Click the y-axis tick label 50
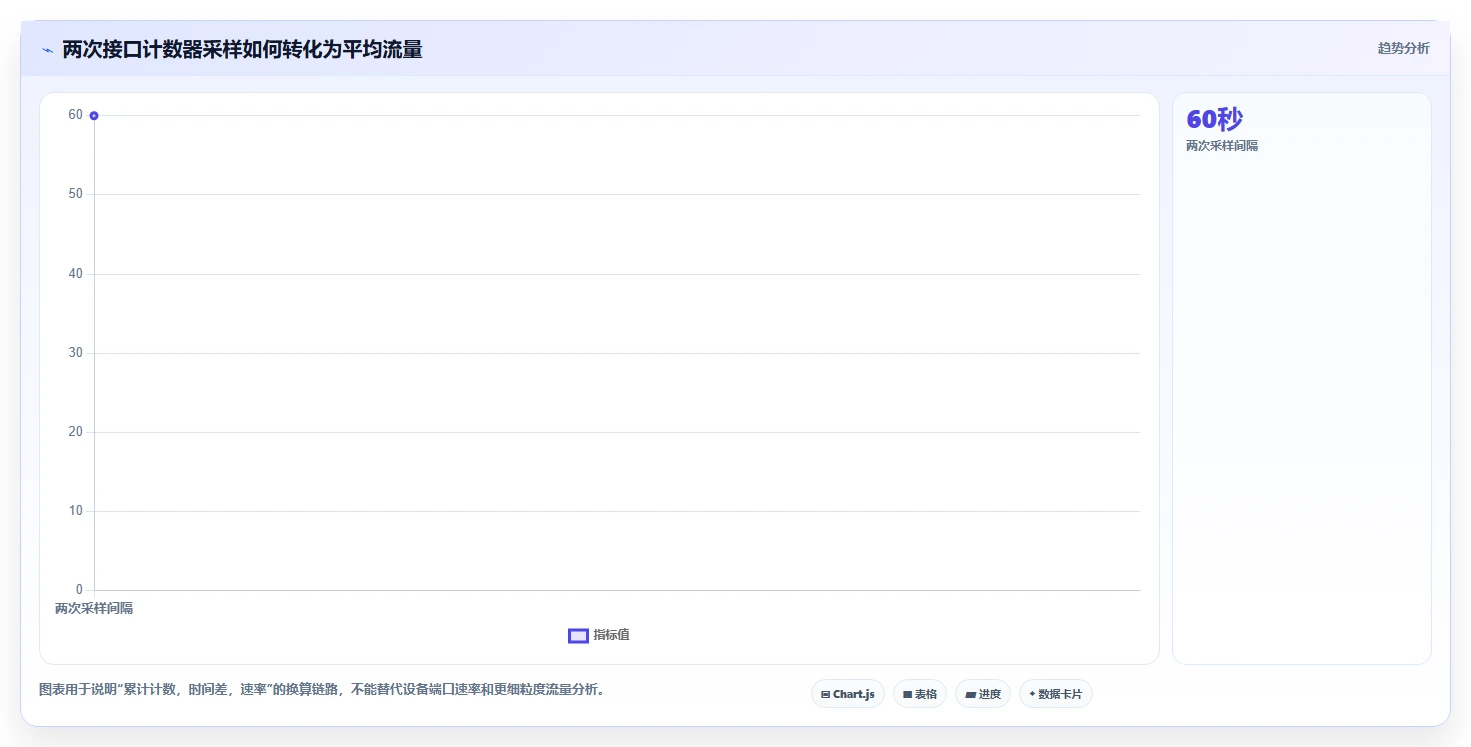The height and width of the screenshot is (747, 1471). [75, 194]
